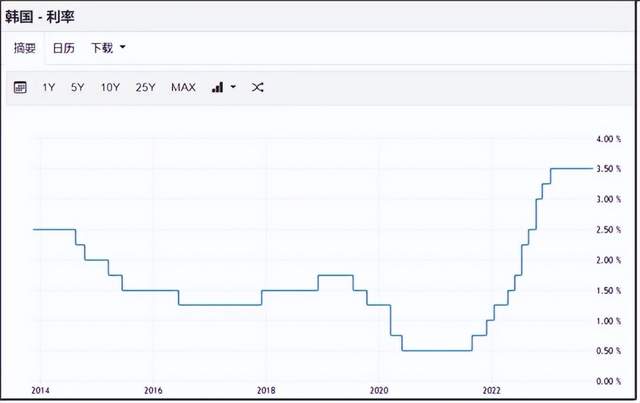Click the shuffle compare icon
Viewport: 640px width, 403px height.
pyautogui.click(x=258, y=87)
